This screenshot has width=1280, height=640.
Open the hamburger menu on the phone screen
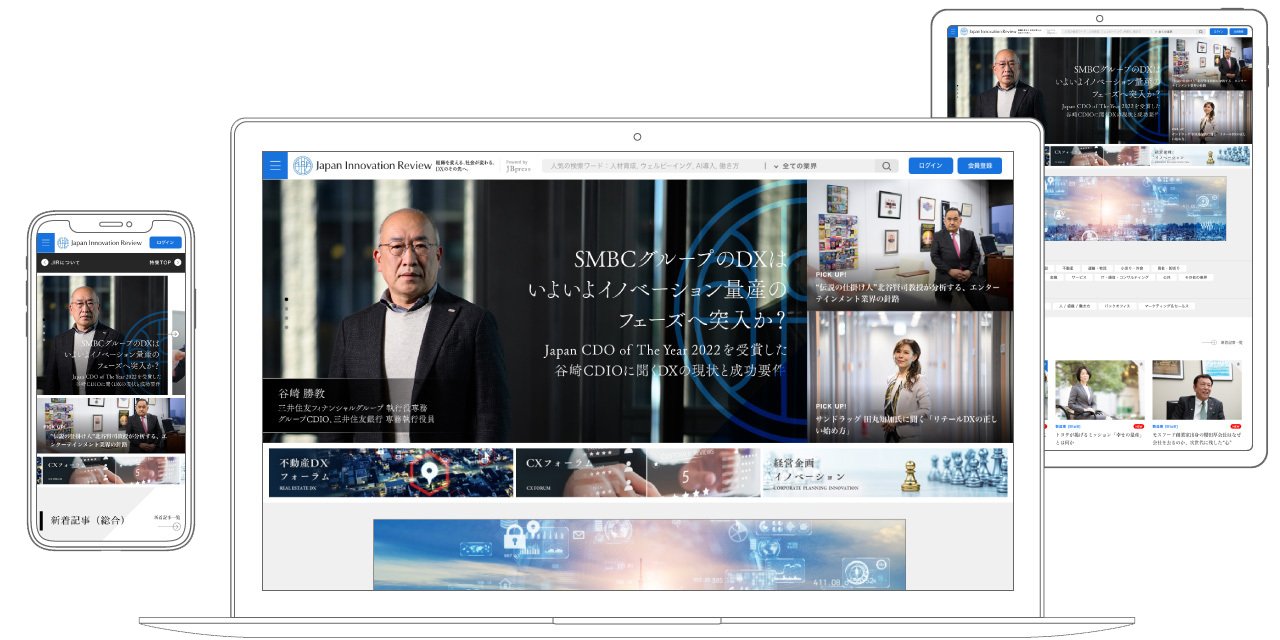[x=46, y=242]
